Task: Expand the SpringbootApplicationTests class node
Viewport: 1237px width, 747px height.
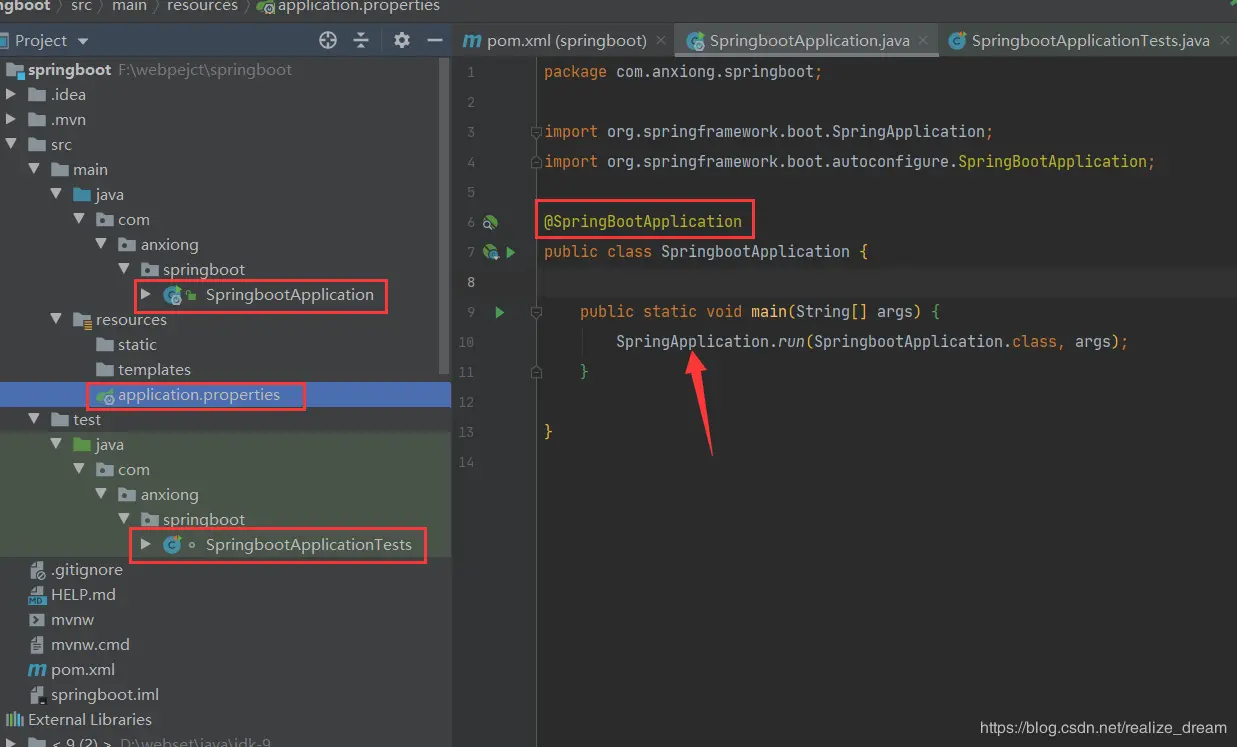Action: click(146, 545)
